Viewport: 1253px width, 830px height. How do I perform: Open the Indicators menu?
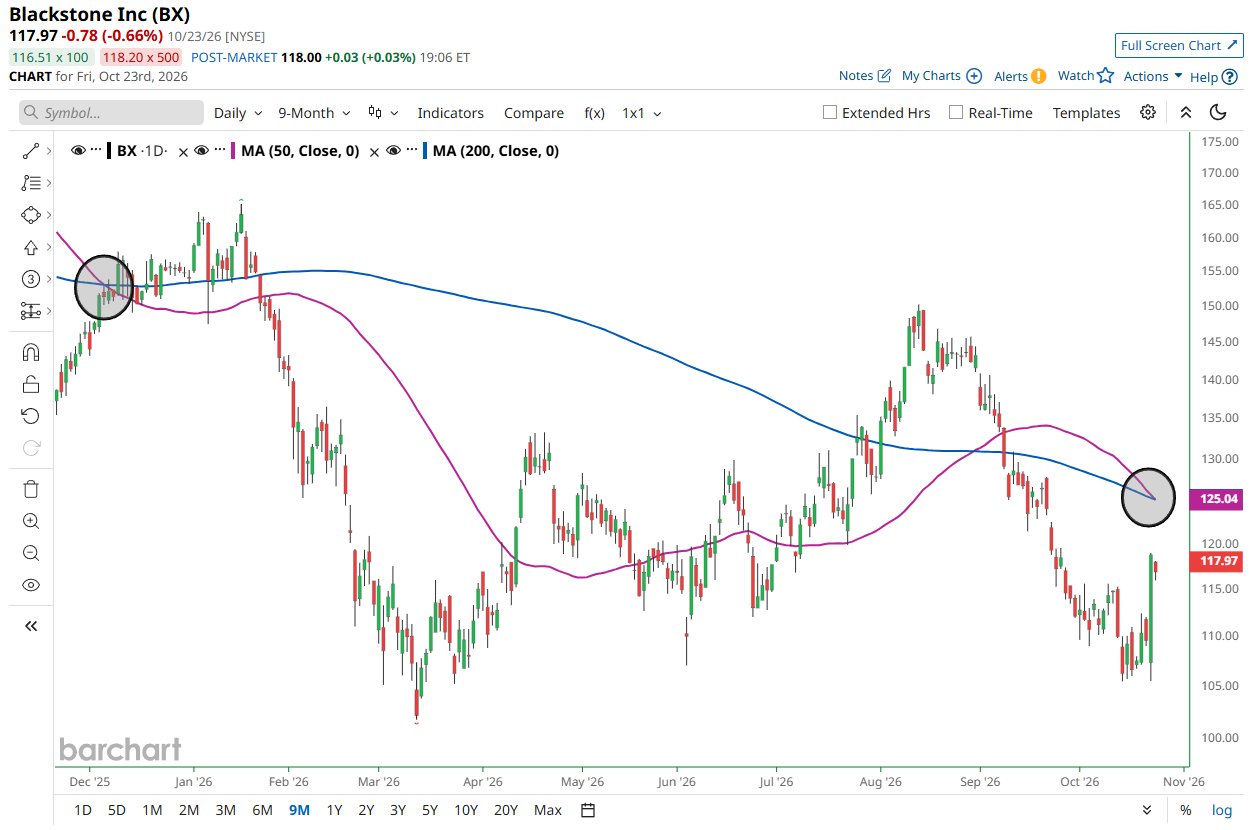(x=450, y=113)
